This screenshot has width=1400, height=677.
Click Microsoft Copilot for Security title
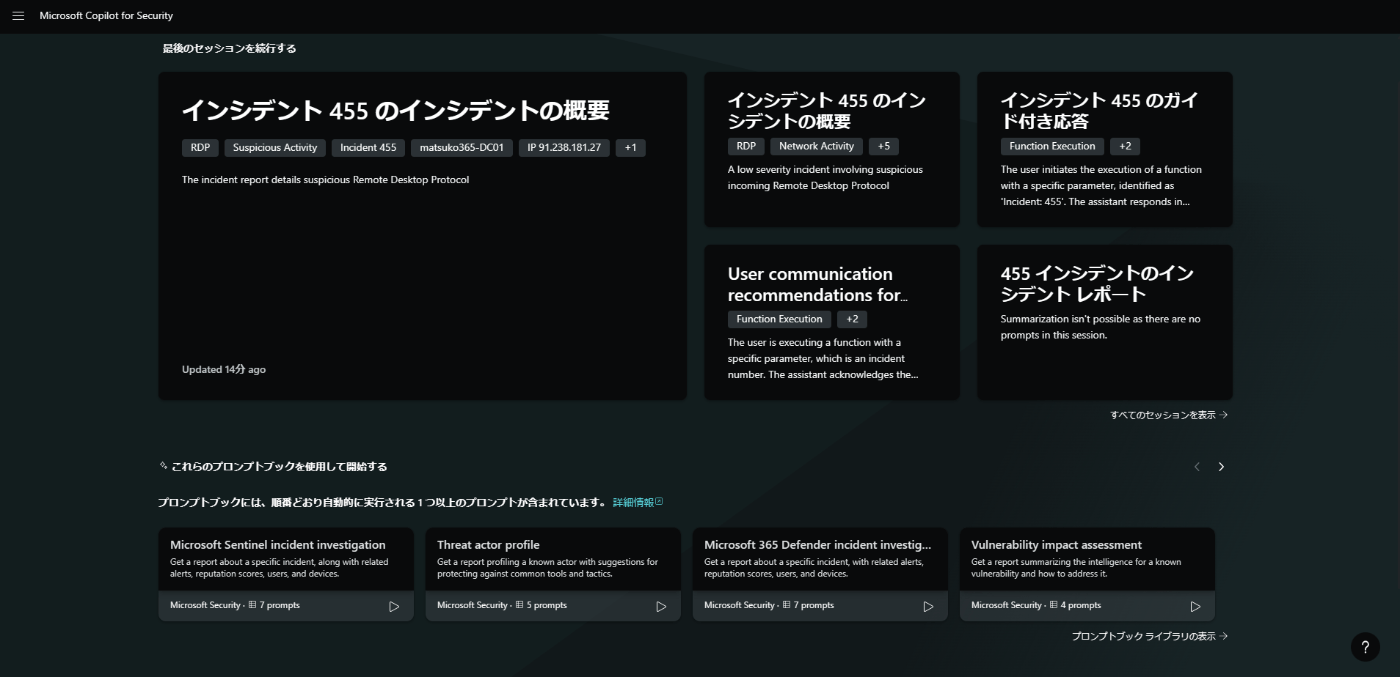[106, 16]
